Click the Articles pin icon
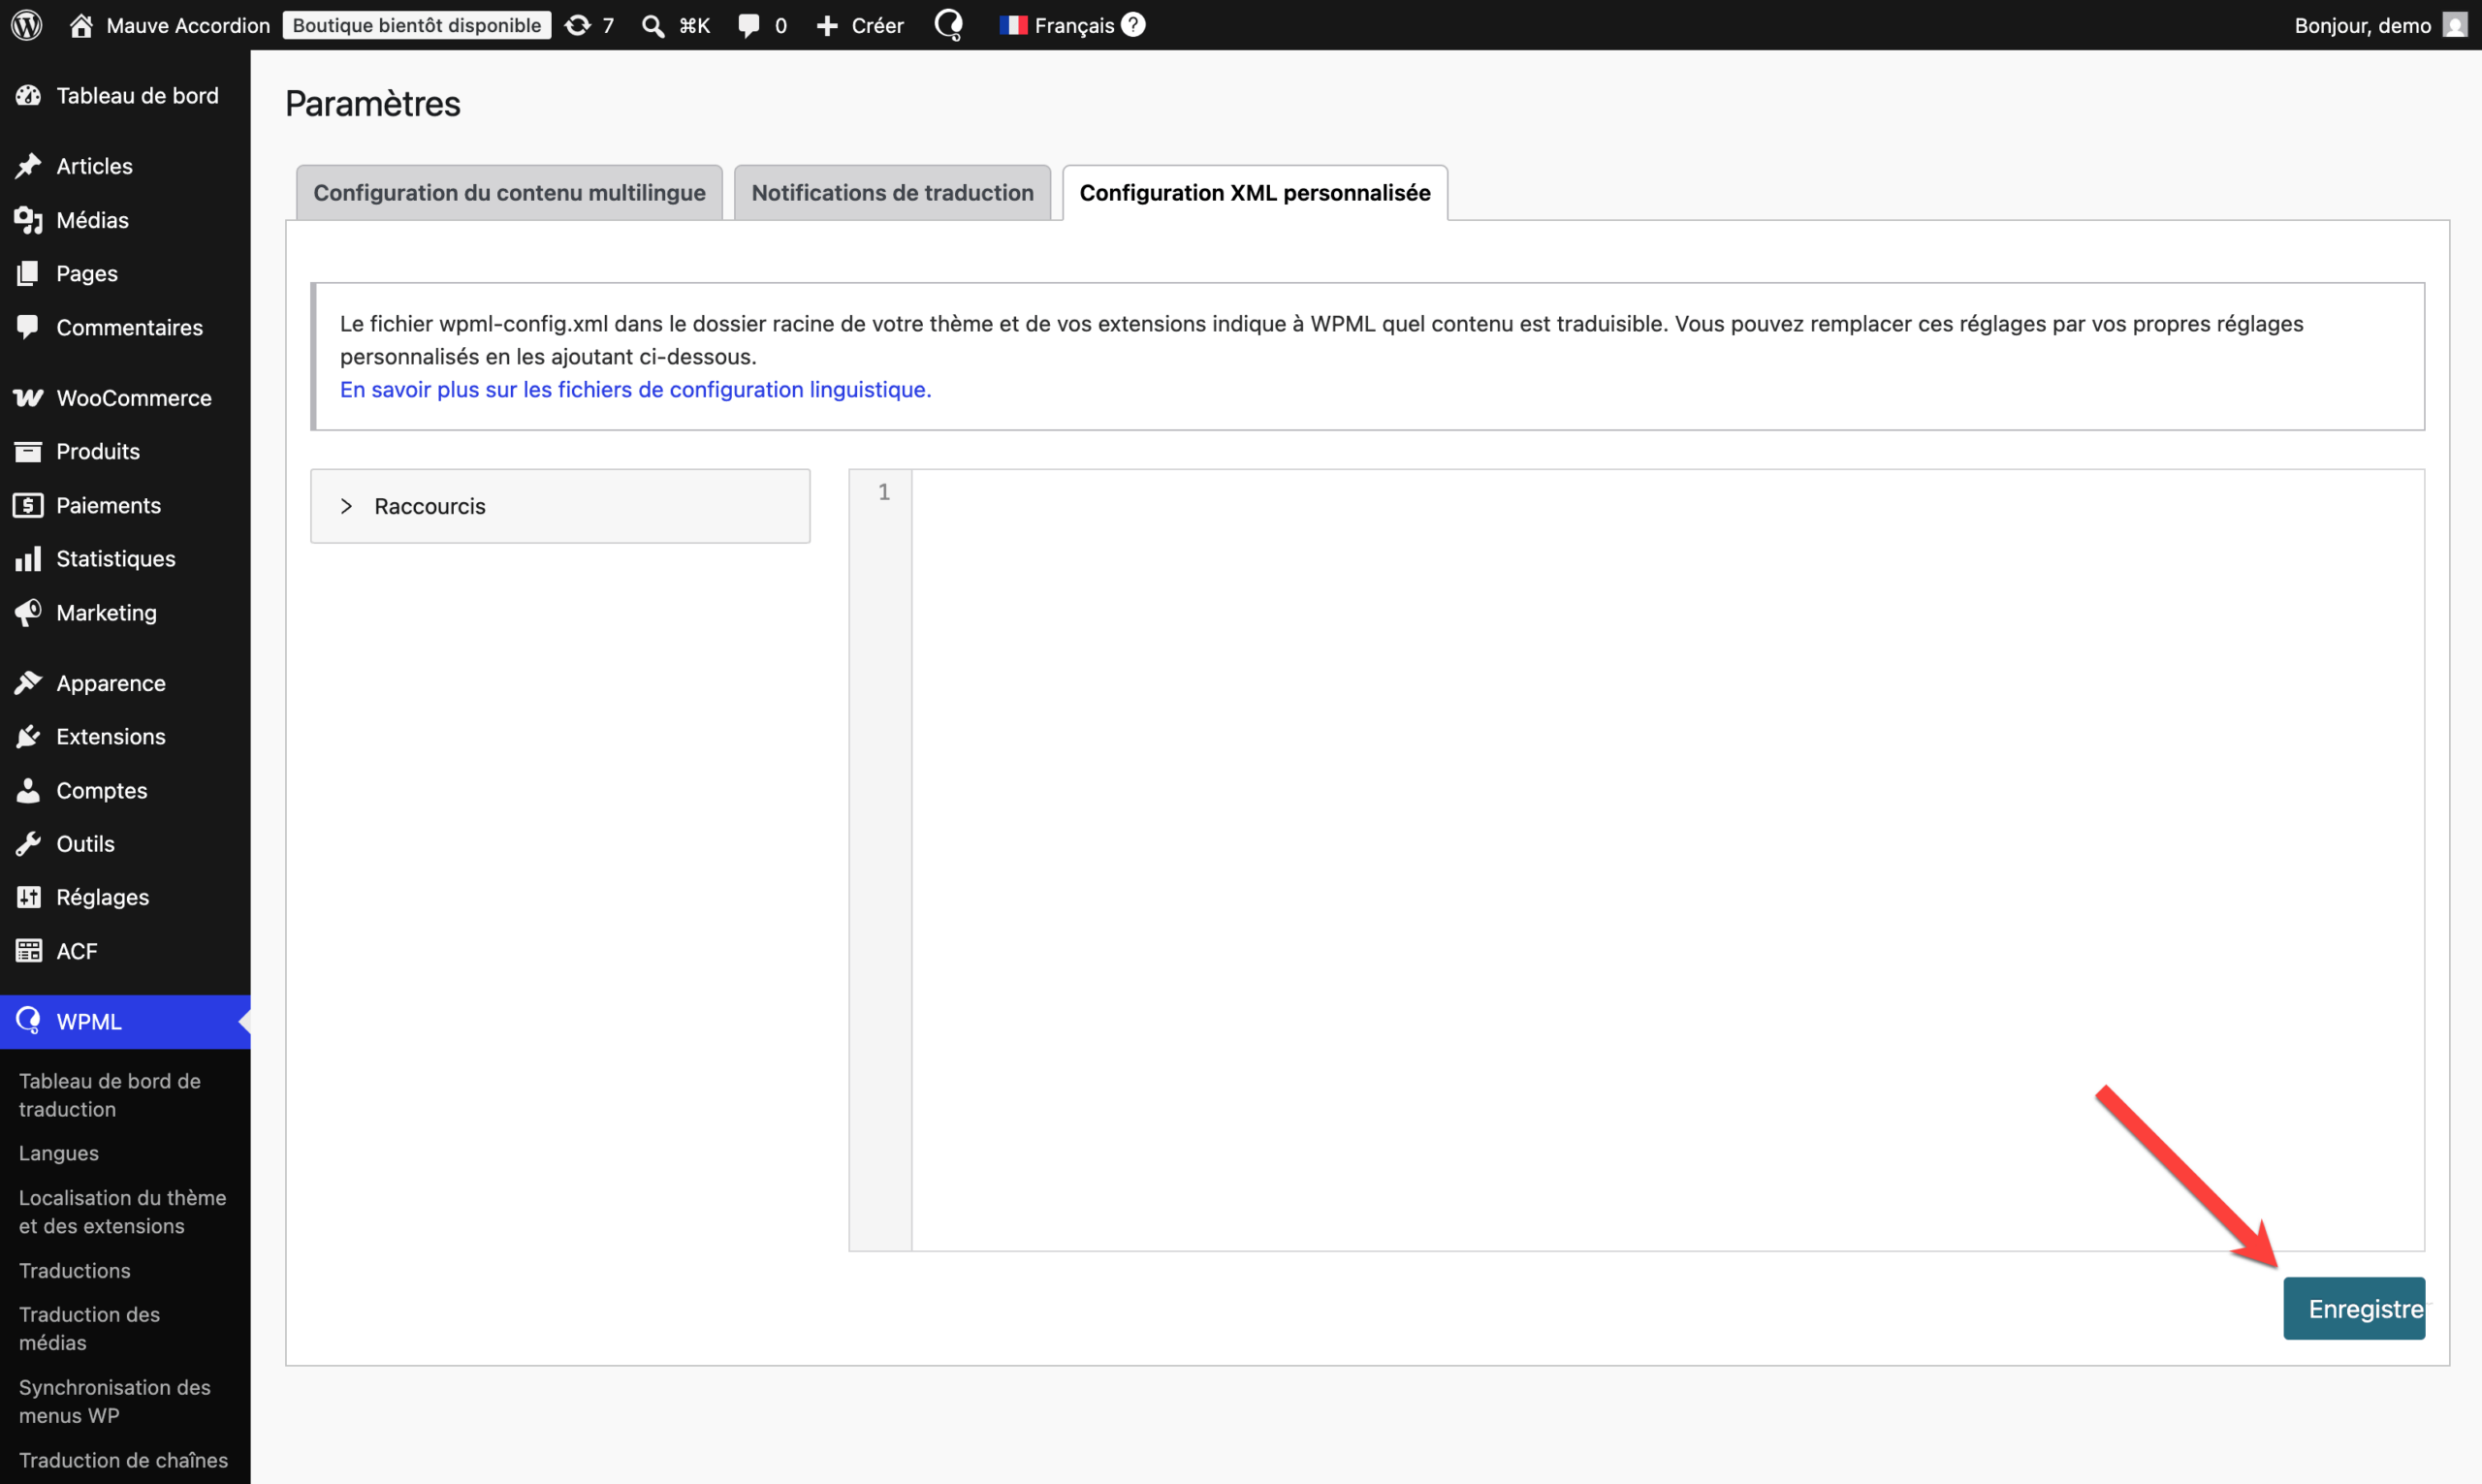This screenshot has width=2482, height=1484. click(x=28, y=165)
